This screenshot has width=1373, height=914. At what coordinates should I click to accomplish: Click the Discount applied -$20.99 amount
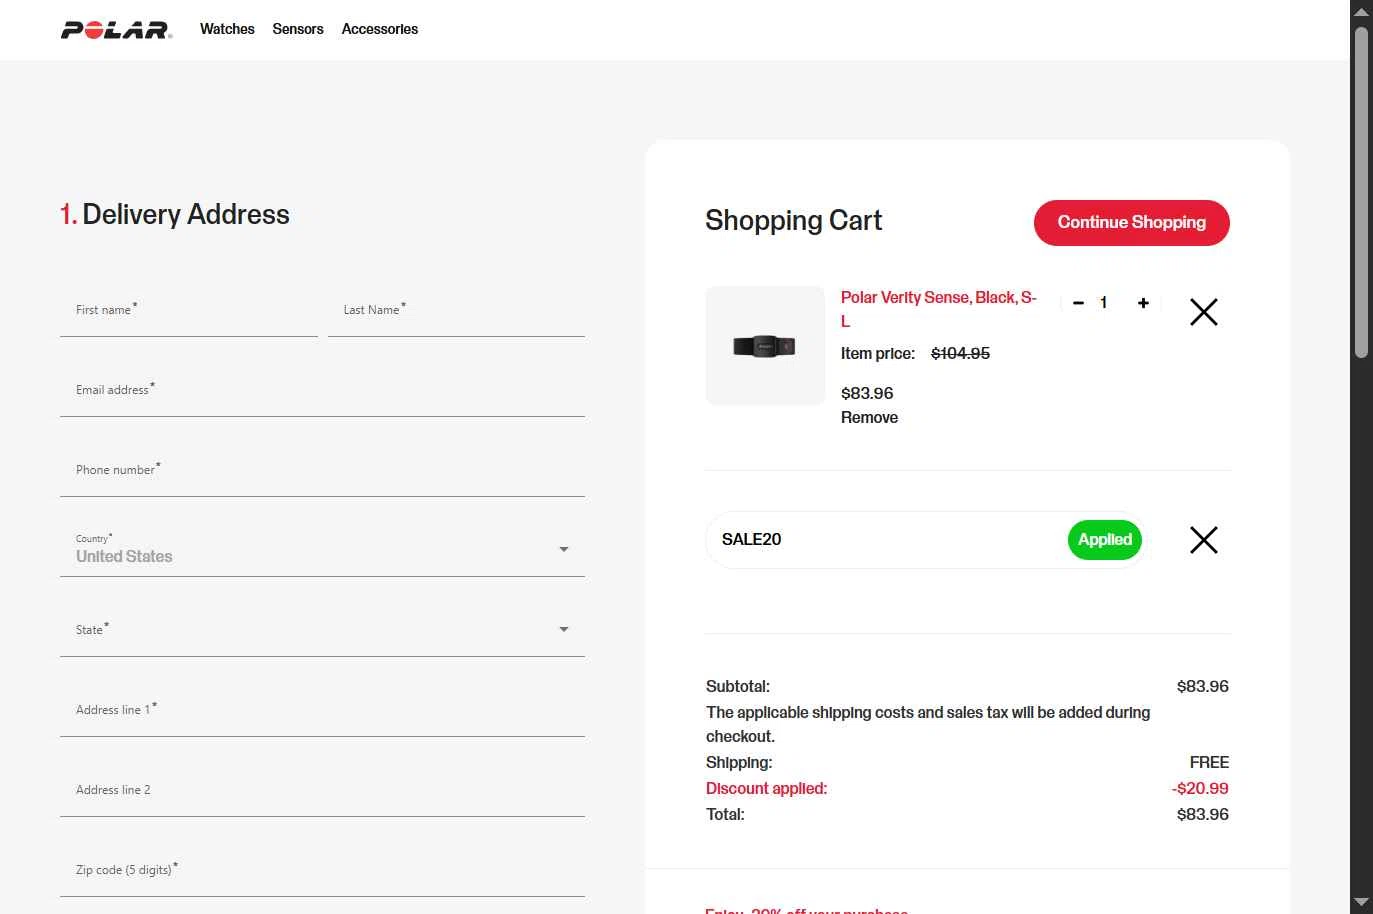pyautogui.click(x=1200, y=789)
